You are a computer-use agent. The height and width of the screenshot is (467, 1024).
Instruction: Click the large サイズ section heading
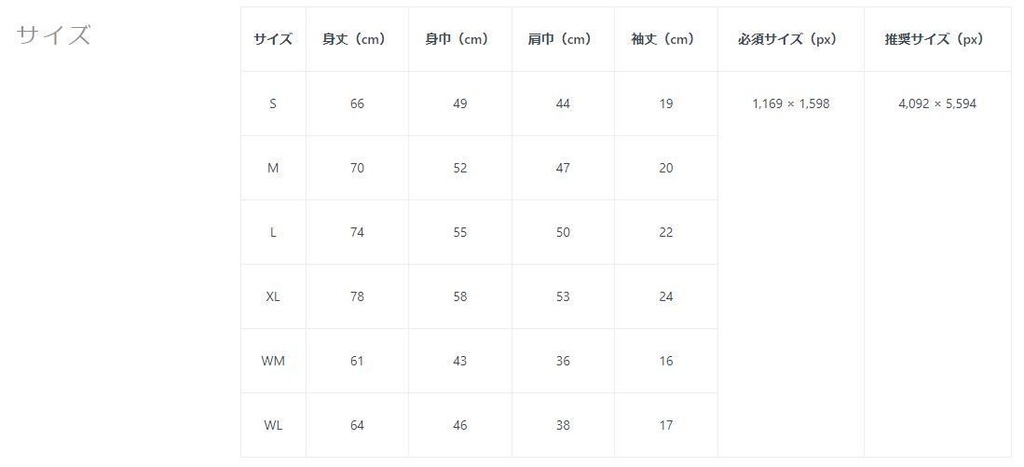[x=54, y=35]
